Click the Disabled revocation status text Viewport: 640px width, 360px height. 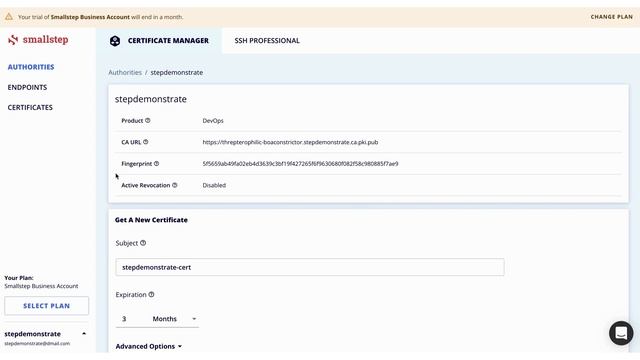(214, 185)
